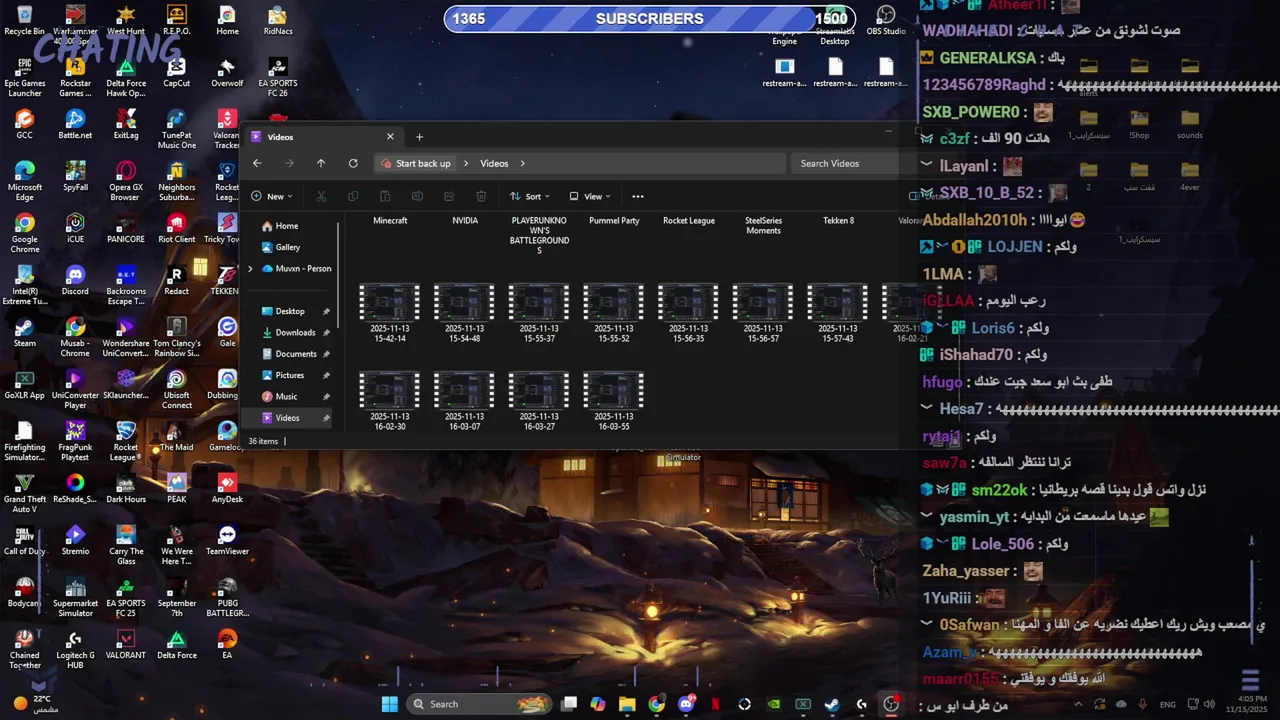Click the taskbar Search box

[x=477, y=704]
